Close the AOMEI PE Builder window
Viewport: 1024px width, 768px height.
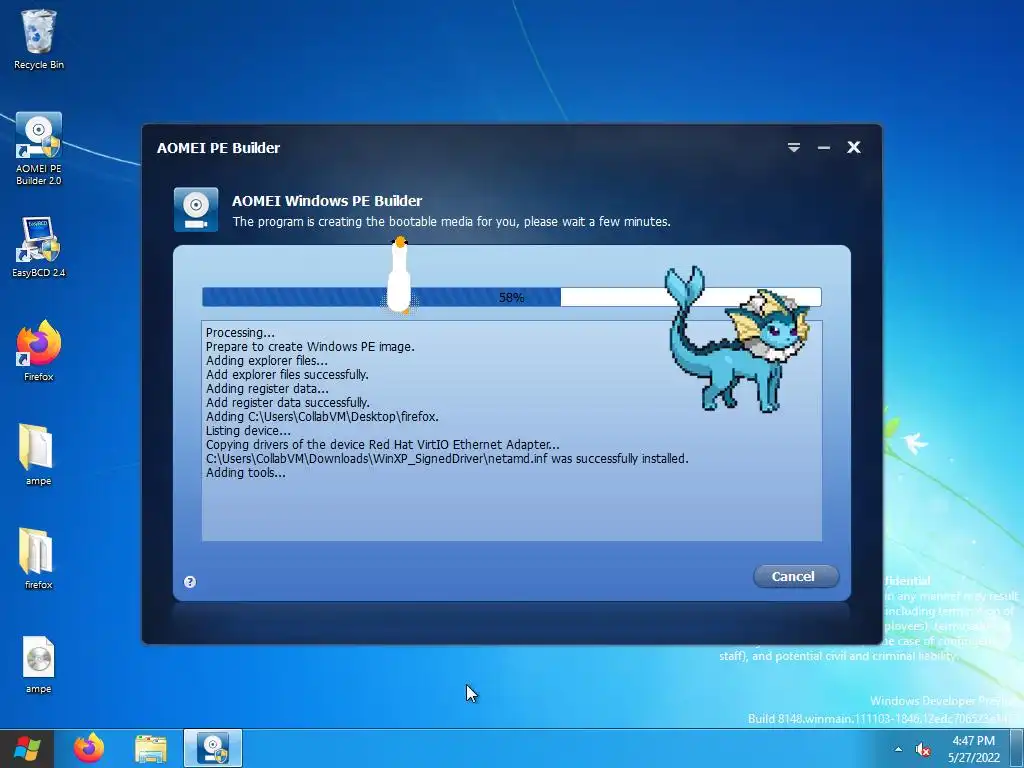point(854,147)
